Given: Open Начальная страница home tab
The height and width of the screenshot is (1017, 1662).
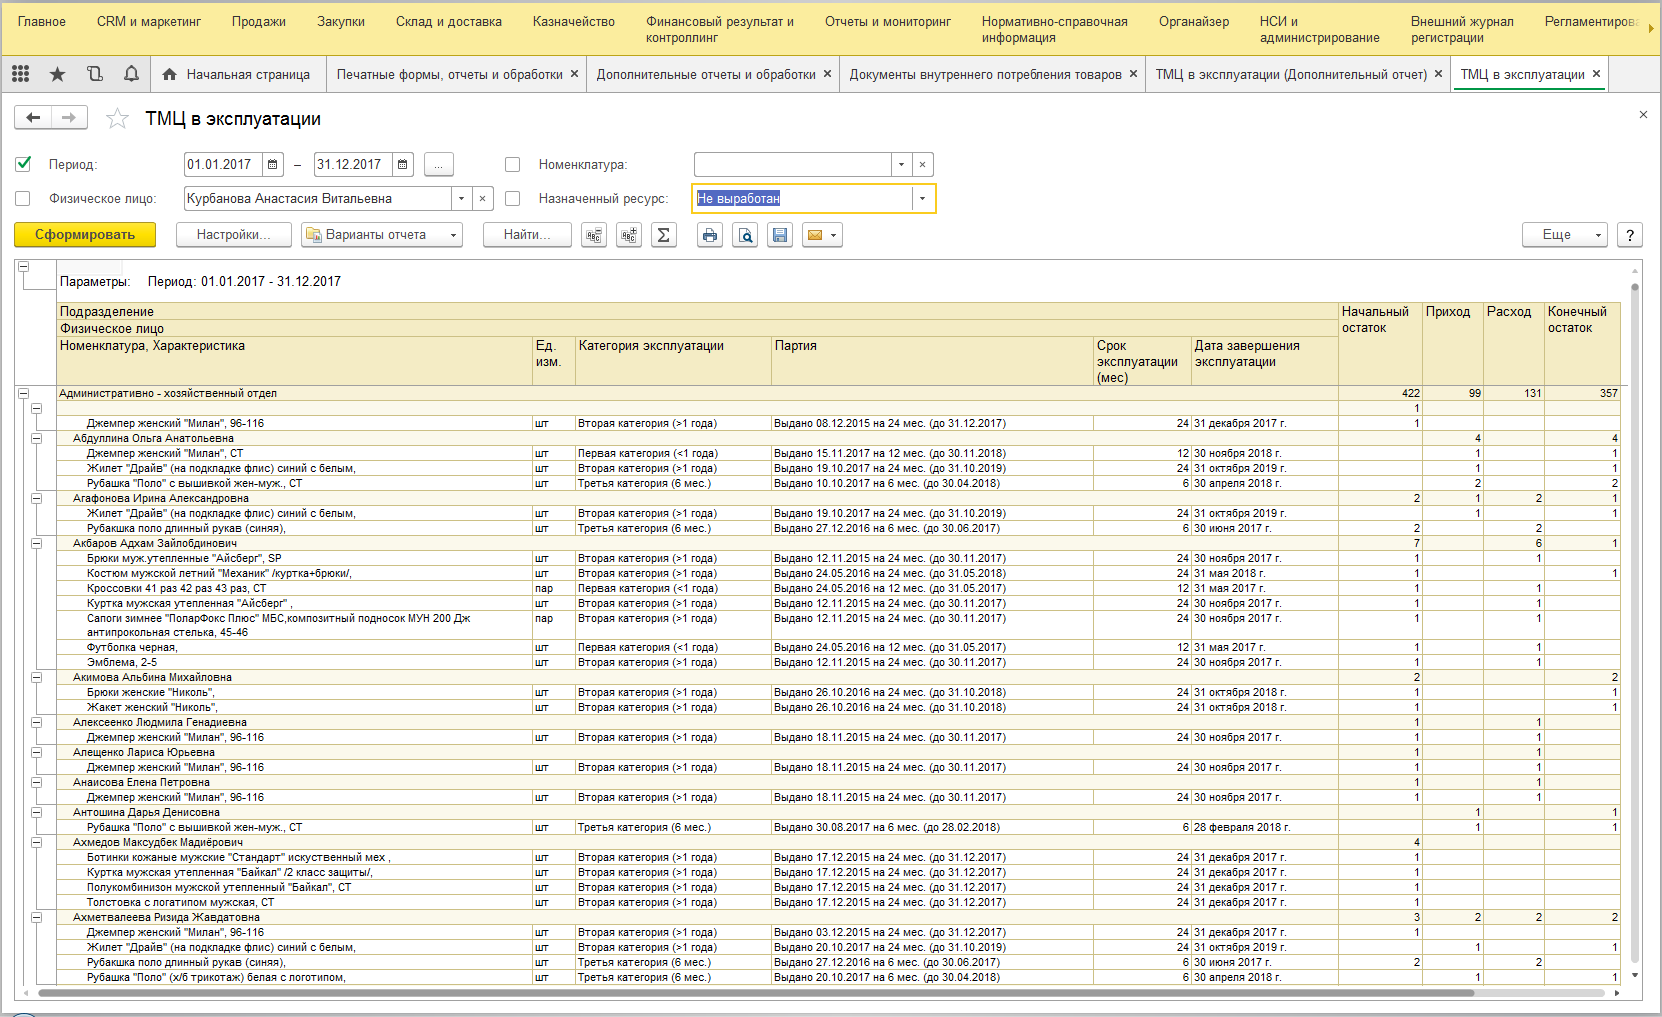Looking at the screenshot, I should (x=237, y=74).
